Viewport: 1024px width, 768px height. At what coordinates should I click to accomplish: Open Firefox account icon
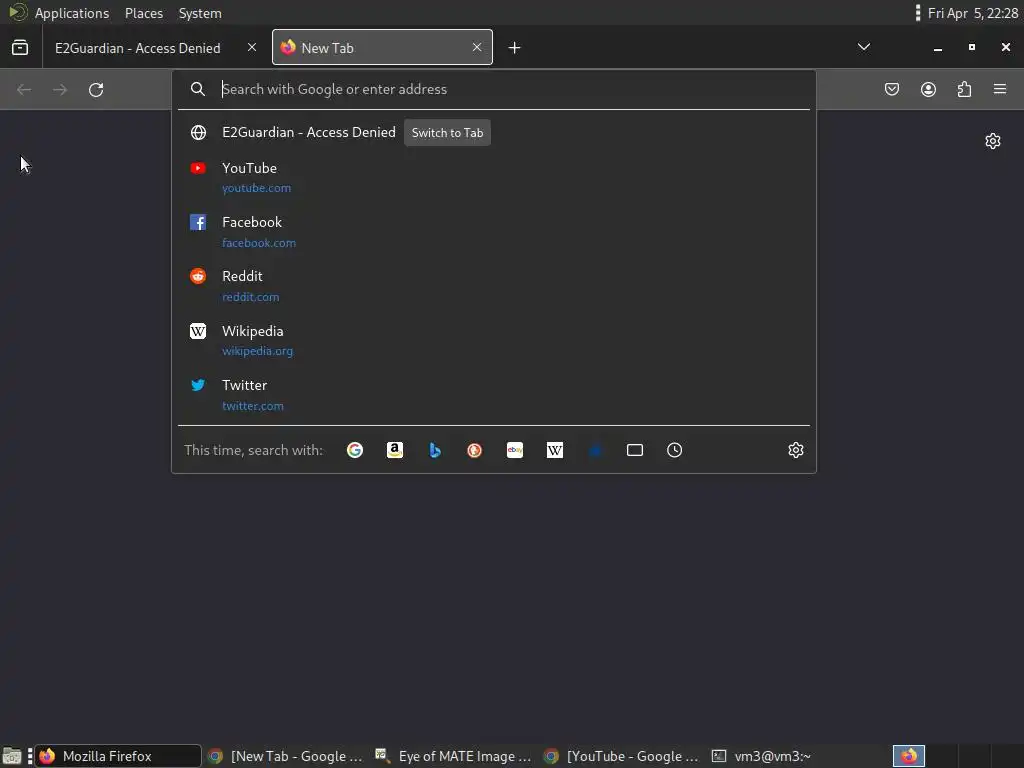(x=928, y=89)
